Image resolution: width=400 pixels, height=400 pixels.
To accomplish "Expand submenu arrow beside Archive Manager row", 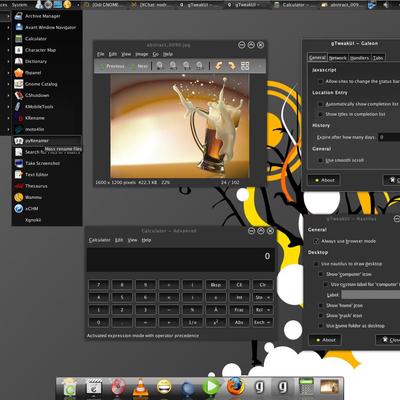I will [x=8, y=16].
